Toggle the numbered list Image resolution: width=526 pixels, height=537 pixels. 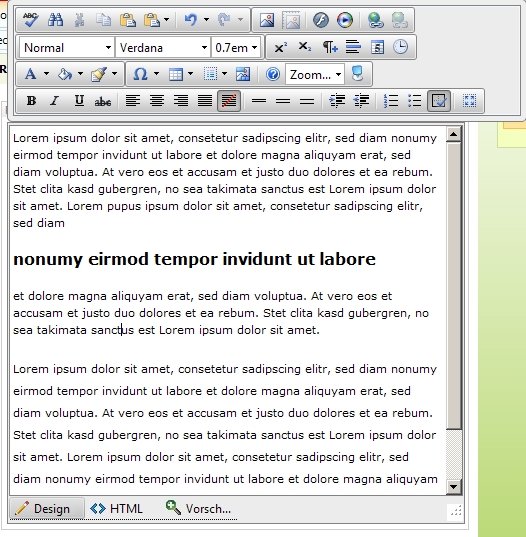point(391,101)
